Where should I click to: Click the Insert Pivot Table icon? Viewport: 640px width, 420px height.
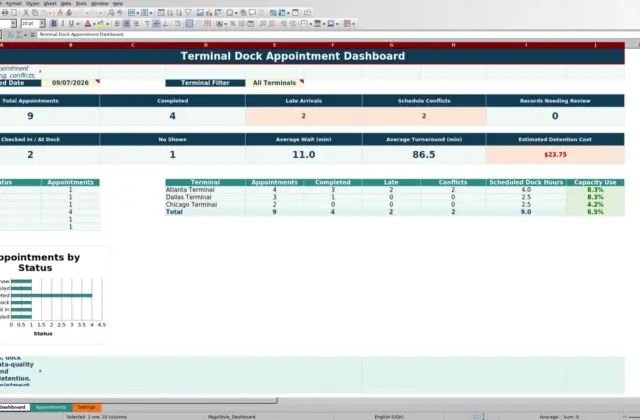click(218, 13)
